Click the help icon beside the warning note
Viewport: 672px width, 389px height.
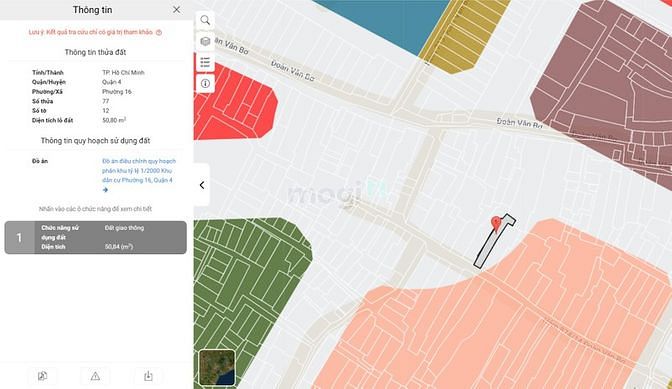point(159,32)
